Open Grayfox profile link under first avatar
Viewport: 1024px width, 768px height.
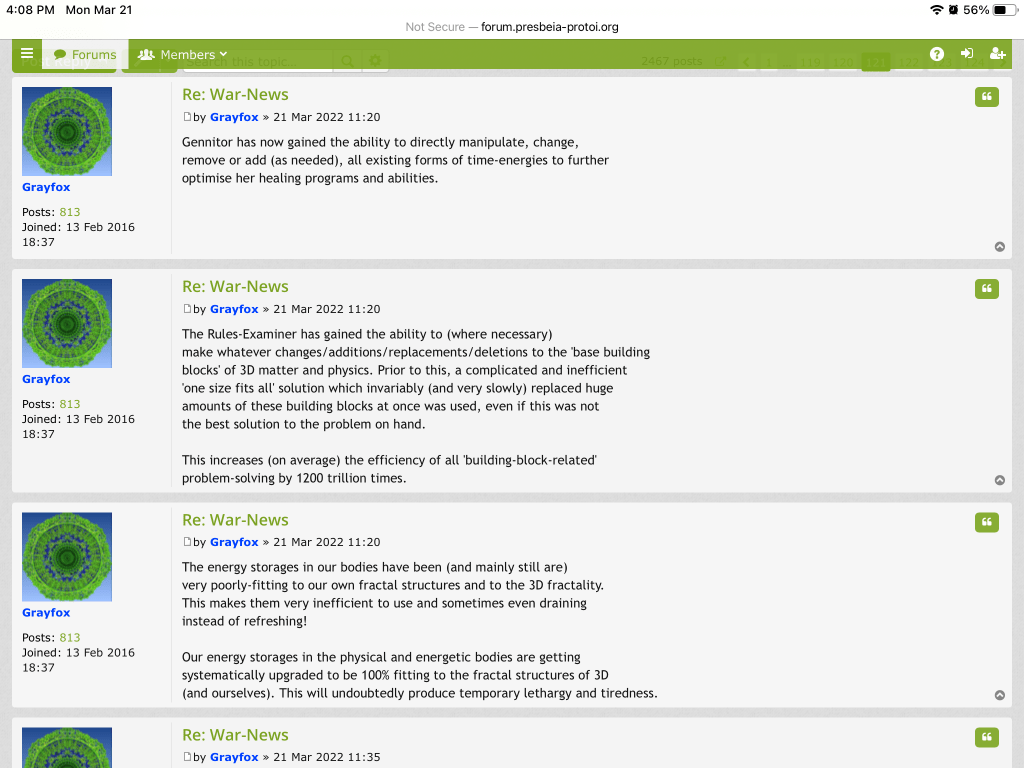click(x=46, y=187)
